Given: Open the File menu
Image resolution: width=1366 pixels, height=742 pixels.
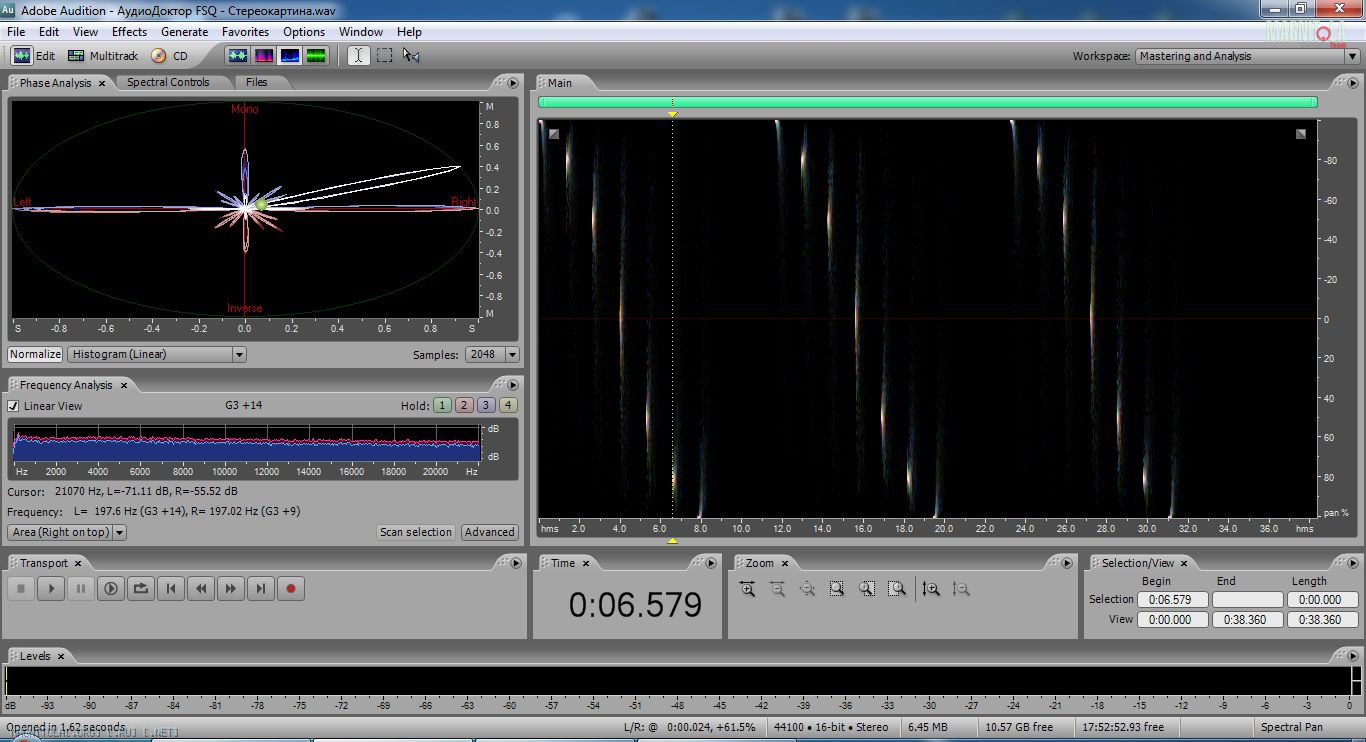Looking at the screenshot, I should pos(16,32).
